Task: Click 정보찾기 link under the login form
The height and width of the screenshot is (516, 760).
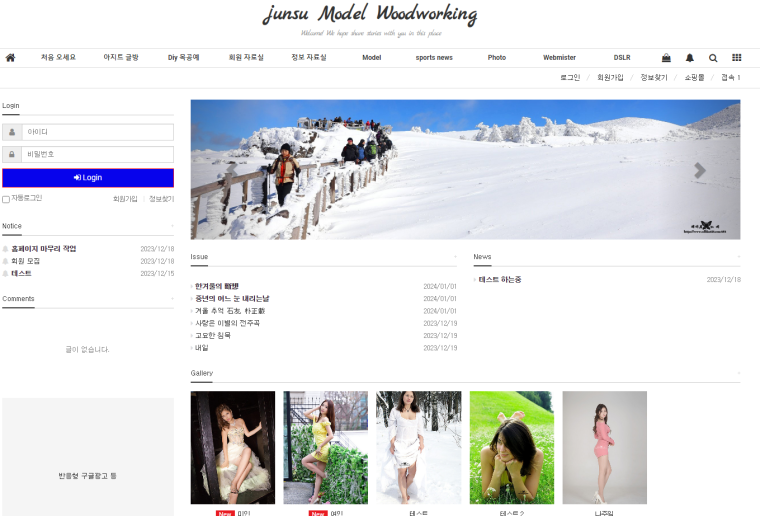Action: 161,199
